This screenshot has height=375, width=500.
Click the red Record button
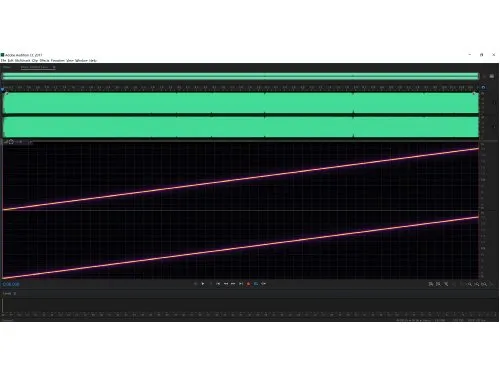point(248,284)
